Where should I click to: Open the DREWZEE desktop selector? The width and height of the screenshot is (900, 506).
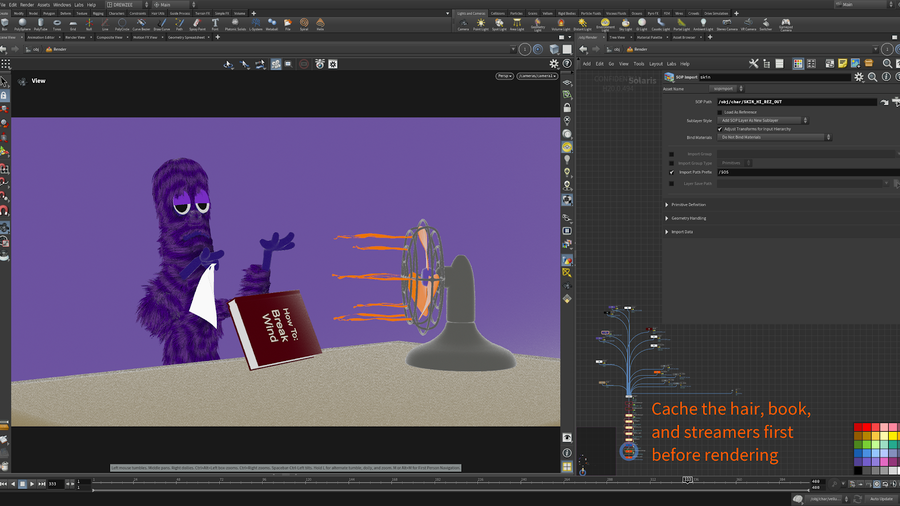point(127,5)
